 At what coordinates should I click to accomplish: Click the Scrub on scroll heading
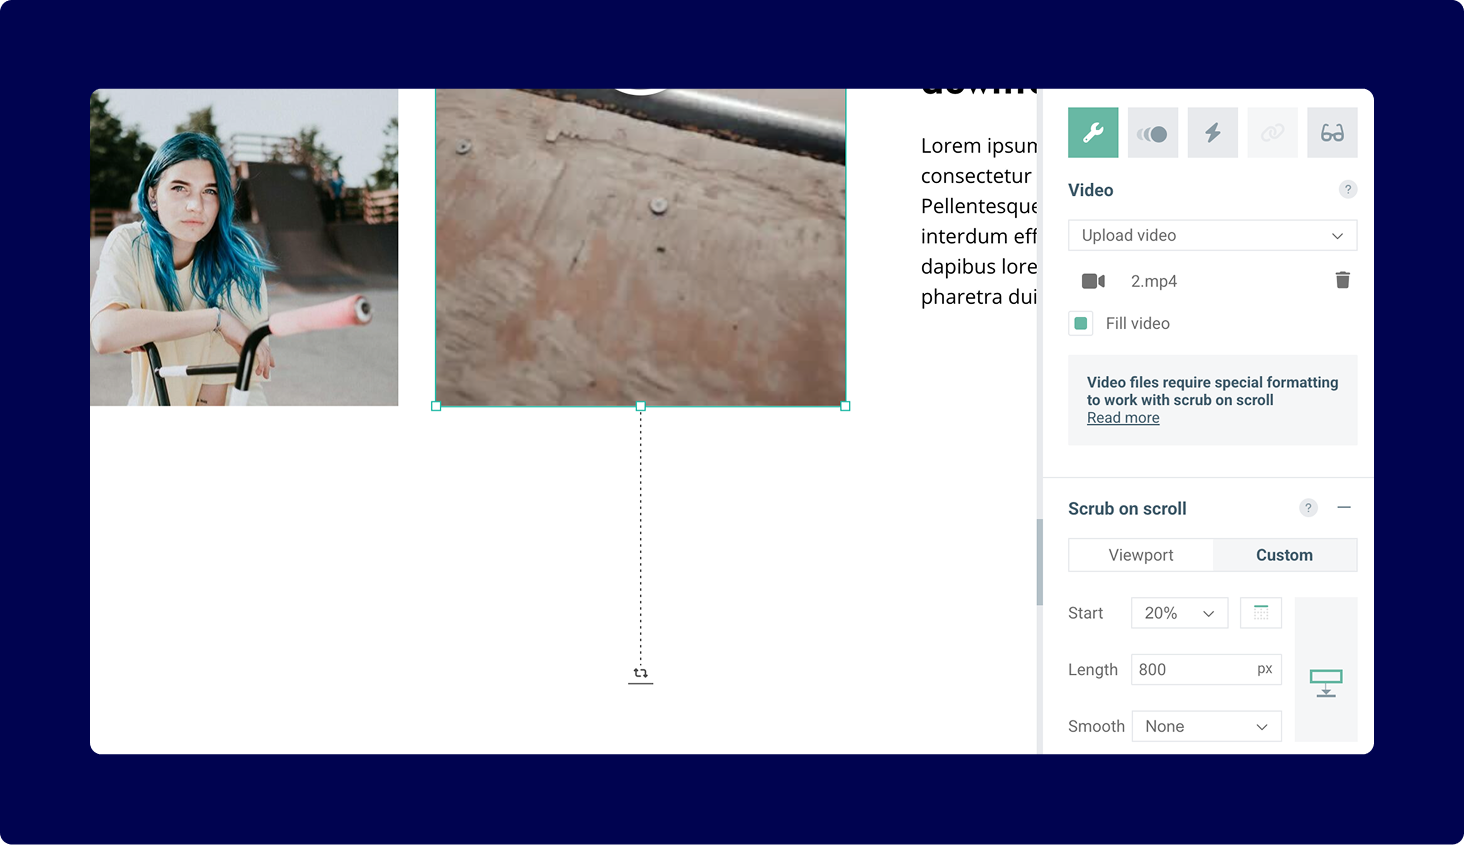coord(1127,508)
